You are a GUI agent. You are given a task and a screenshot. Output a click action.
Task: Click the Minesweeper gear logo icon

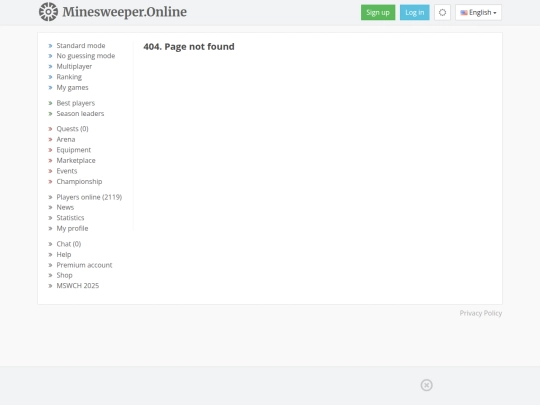coord(48,12)
